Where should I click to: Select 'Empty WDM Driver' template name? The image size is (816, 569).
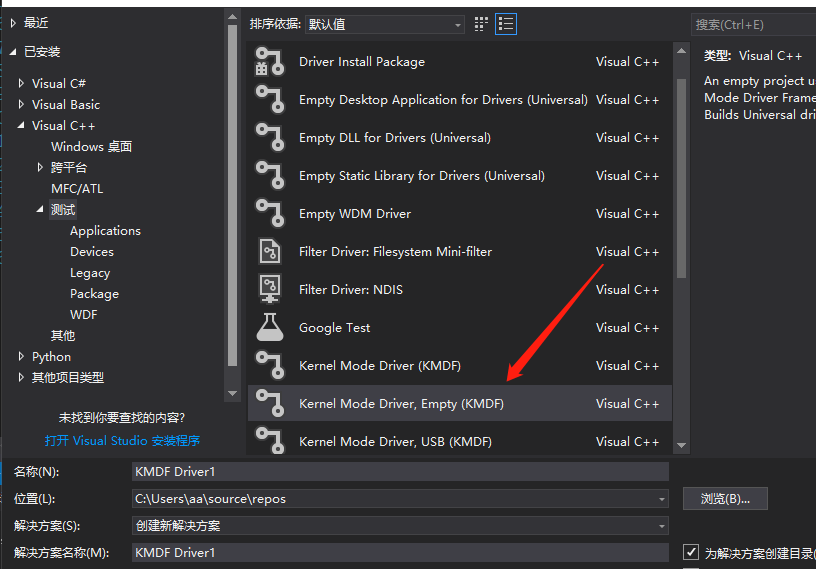point(355,213)
